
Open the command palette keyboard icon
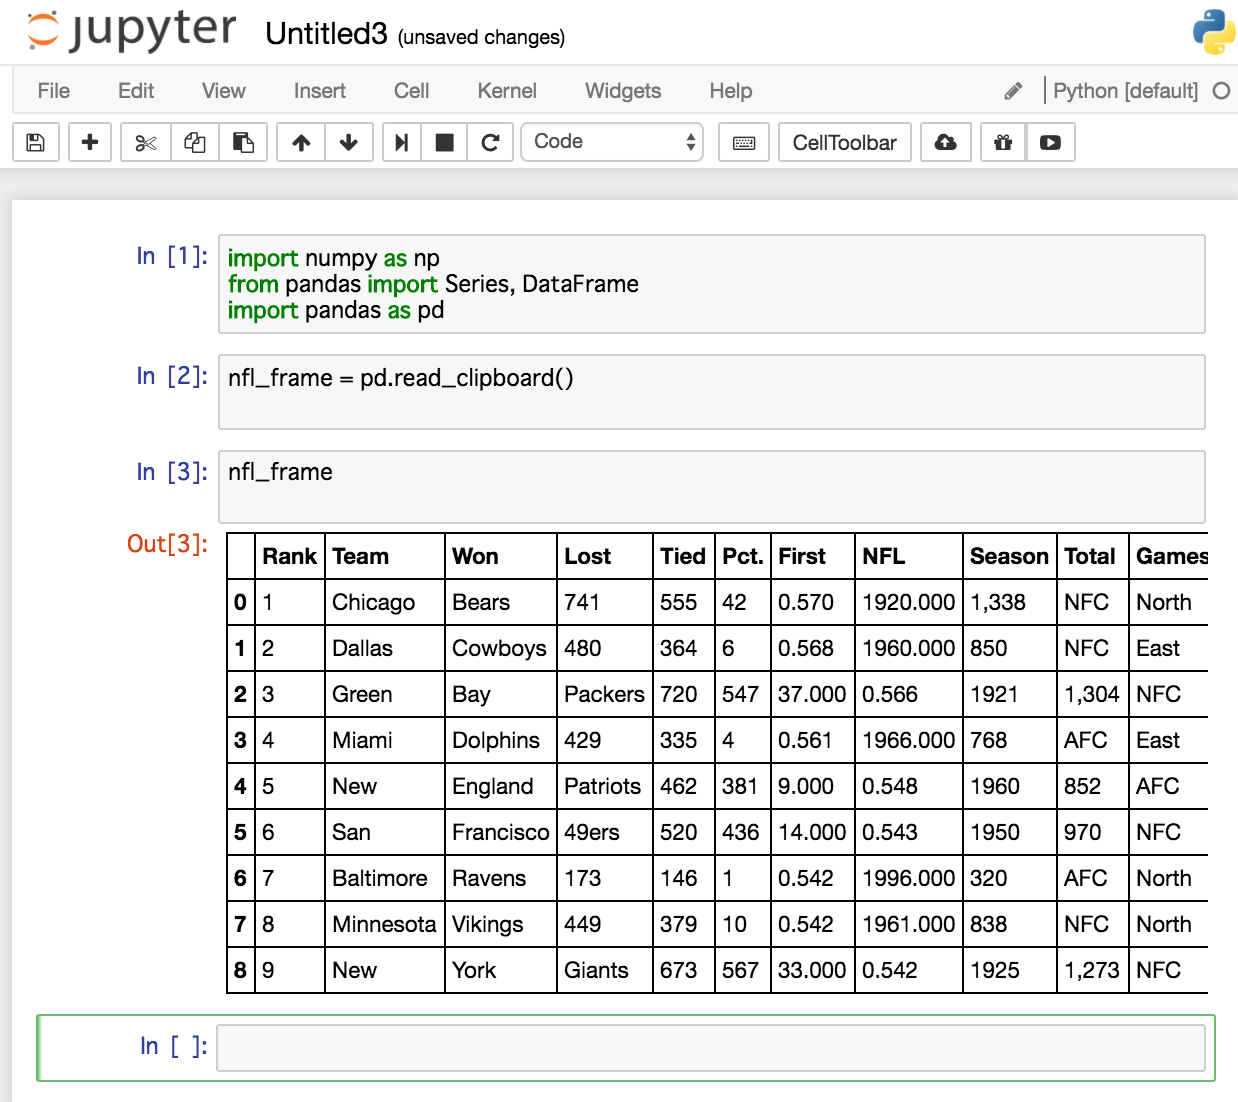(x=744, y=143)
